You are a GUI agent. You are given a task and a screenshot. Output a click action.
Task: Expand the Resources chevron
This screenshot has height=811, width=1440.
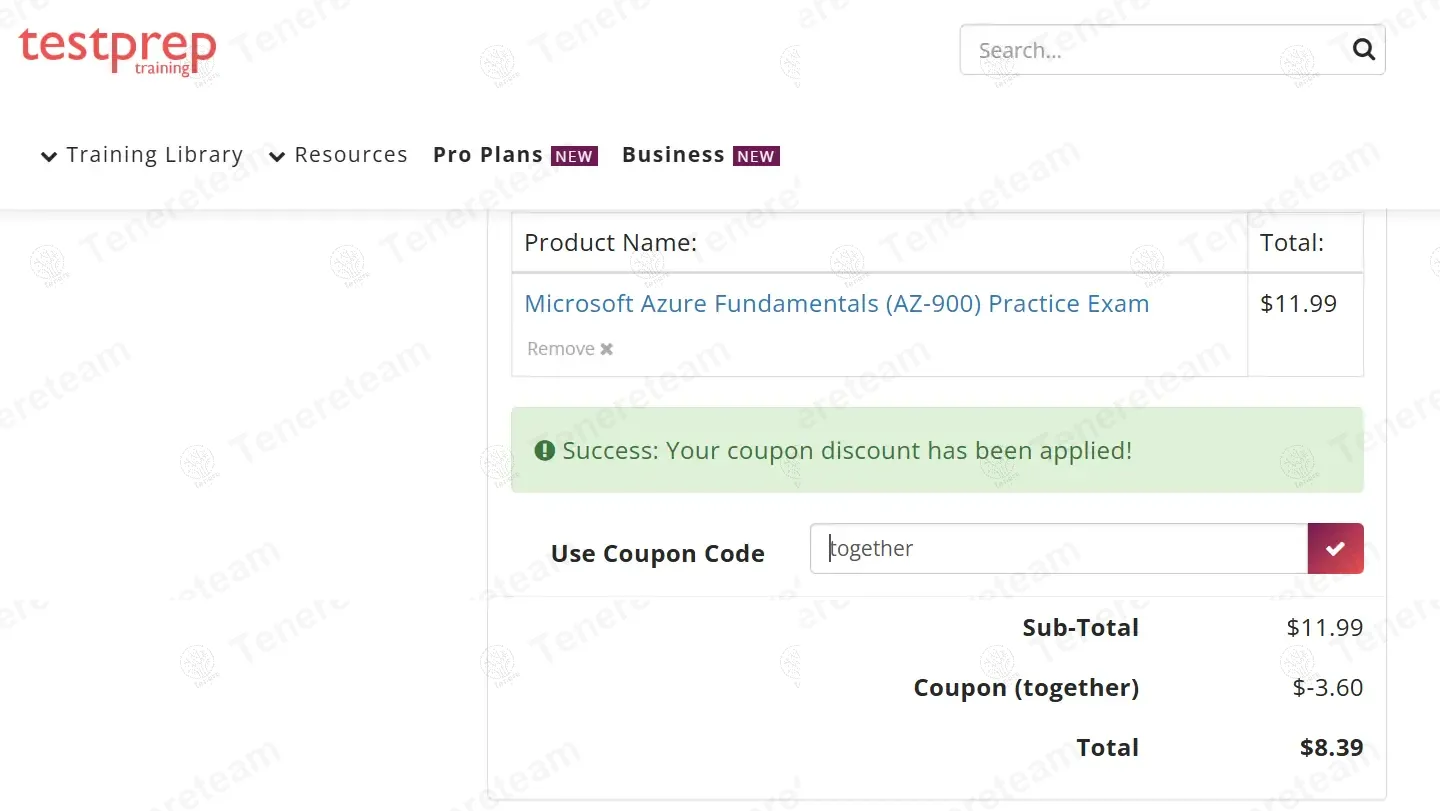[x=277, y=157]
